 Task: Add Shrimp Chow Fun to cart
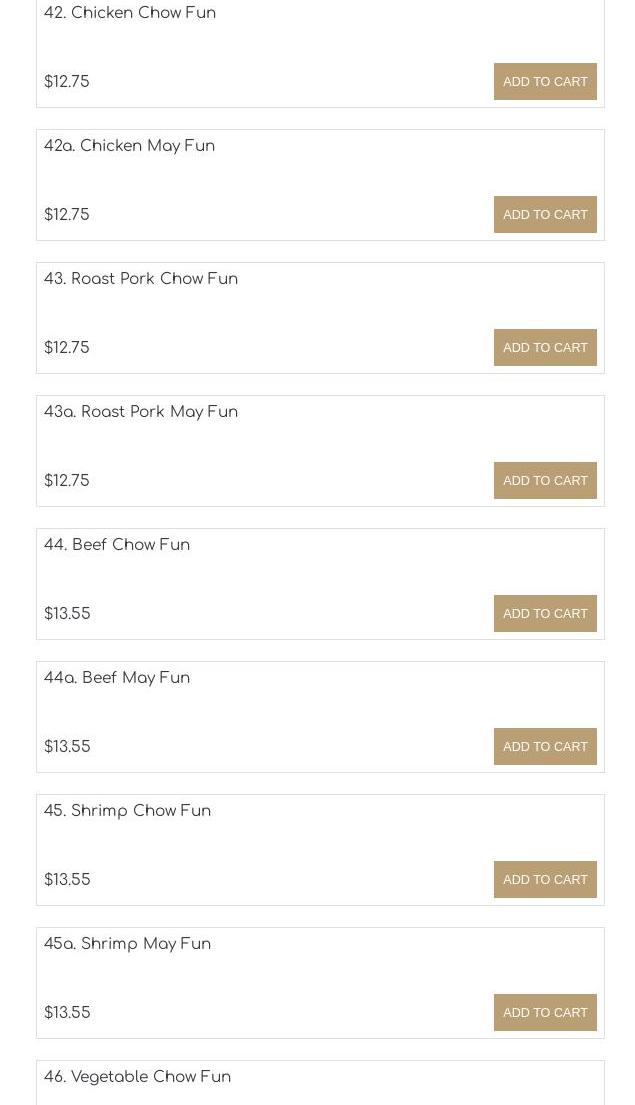point(545,880)
